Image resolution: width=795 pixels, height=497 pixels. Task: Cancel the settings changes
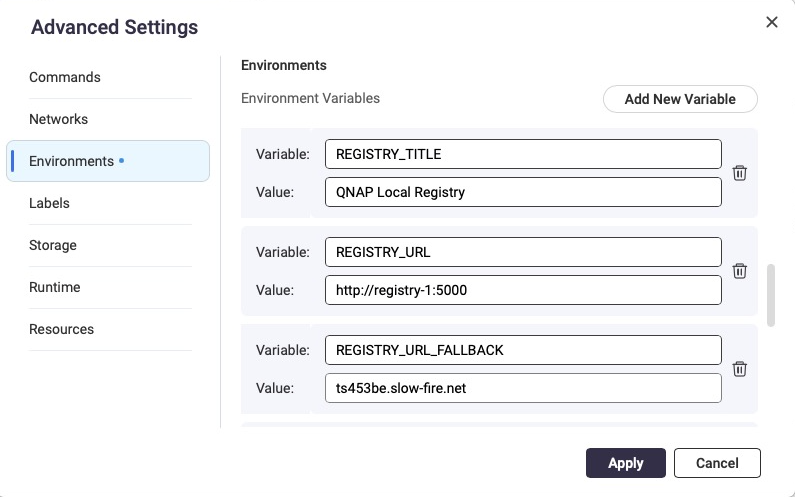pos(717,463)
